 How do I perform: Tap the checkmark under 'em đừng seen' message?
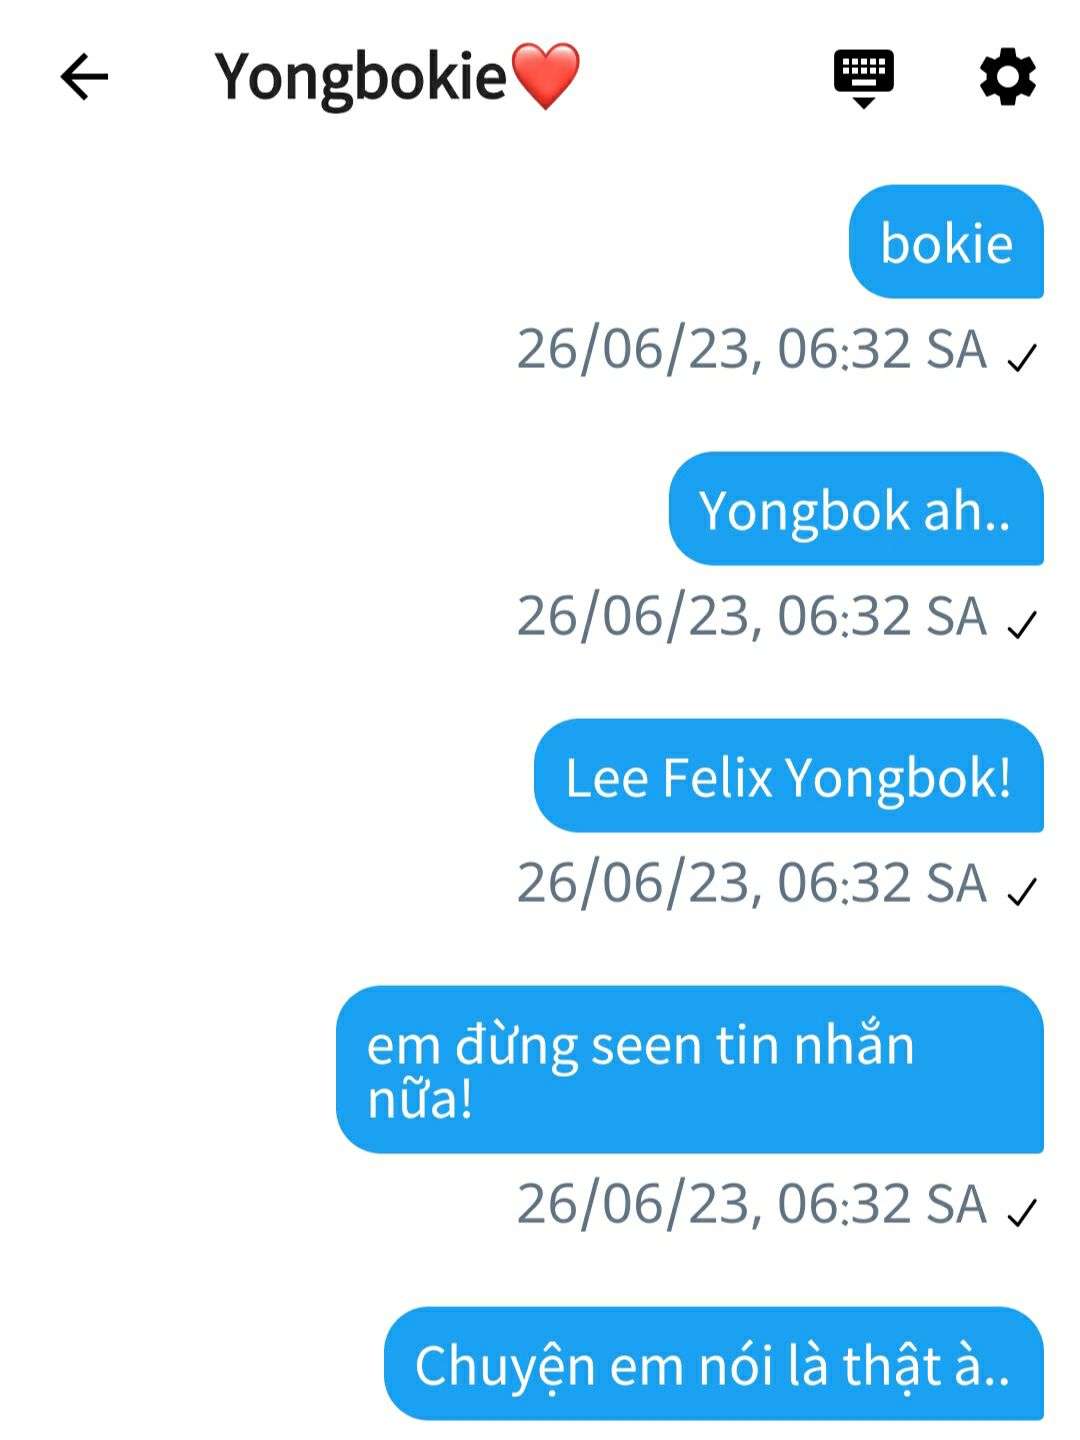1022,1213
